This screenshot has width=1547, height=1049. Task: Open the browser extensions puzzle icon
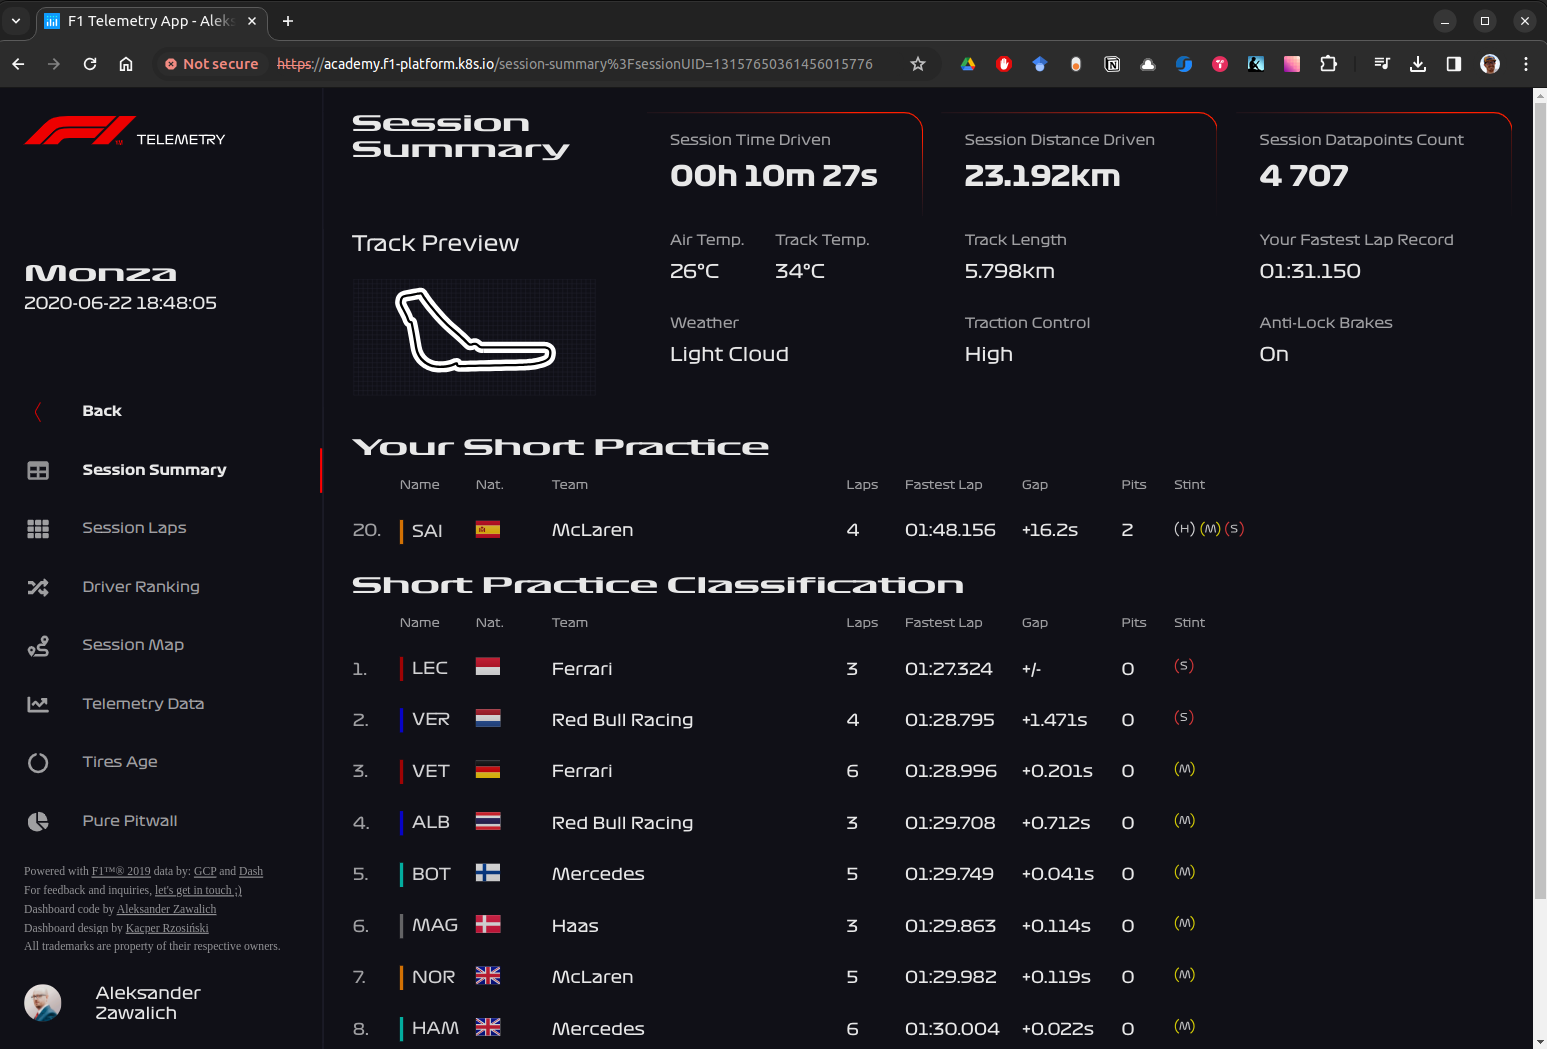tap(1328, 64)
